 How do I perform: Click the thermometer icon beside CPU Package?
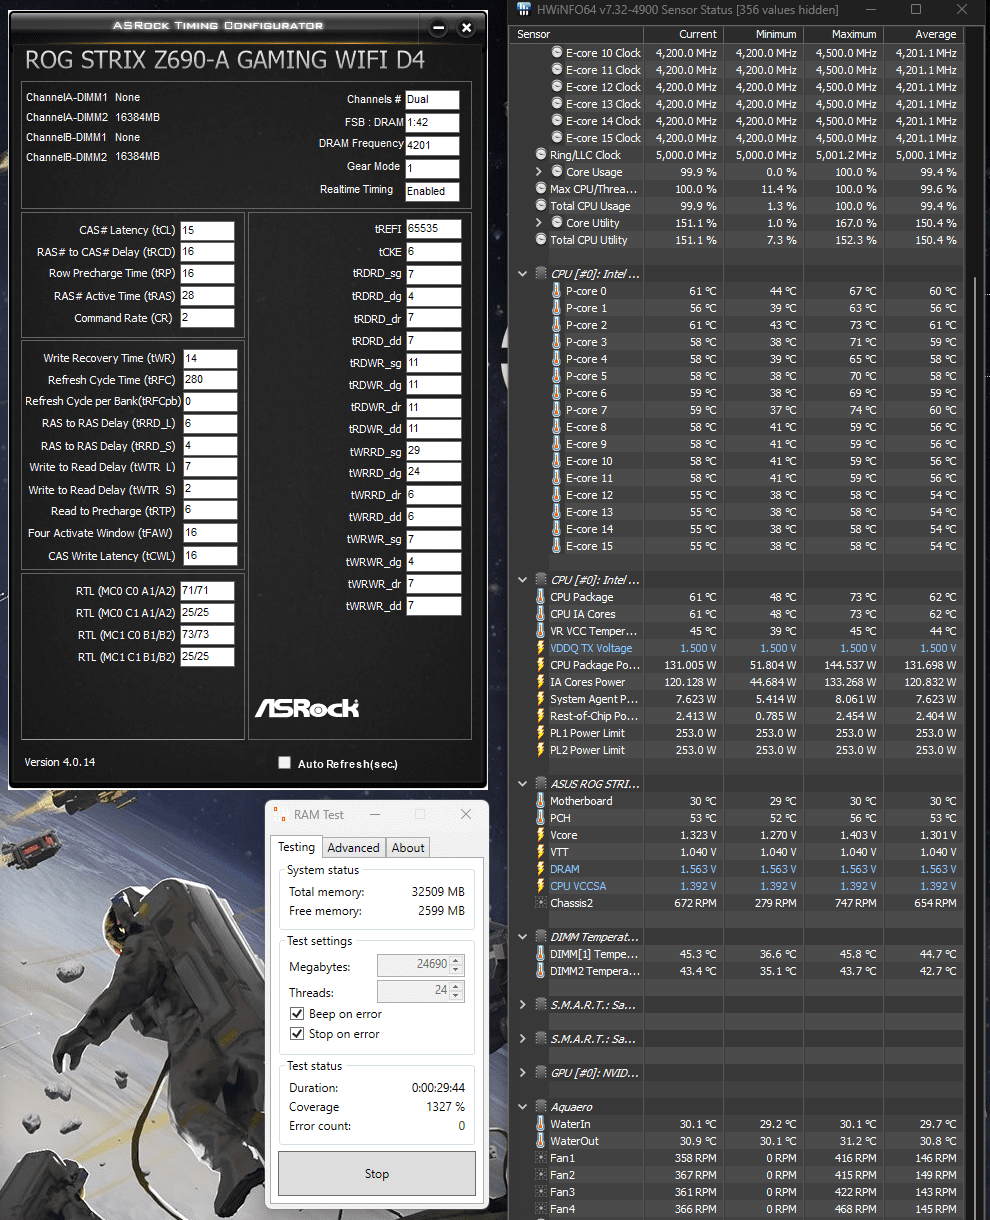541,597
